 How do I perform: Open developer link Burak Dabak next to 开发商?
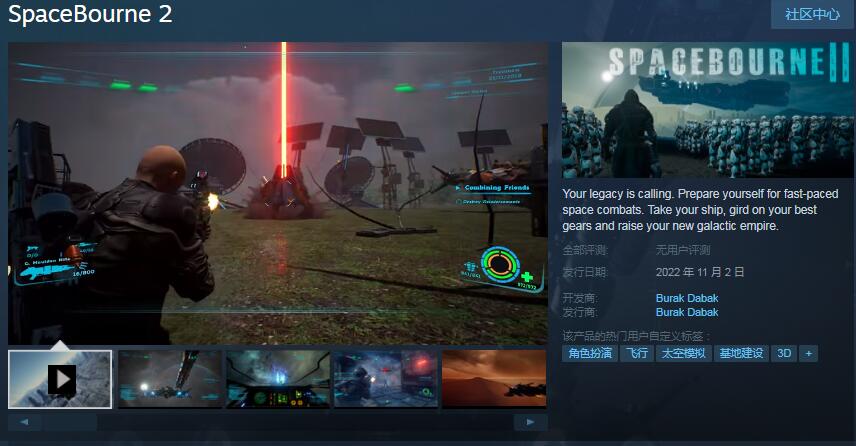pos(687,298)
